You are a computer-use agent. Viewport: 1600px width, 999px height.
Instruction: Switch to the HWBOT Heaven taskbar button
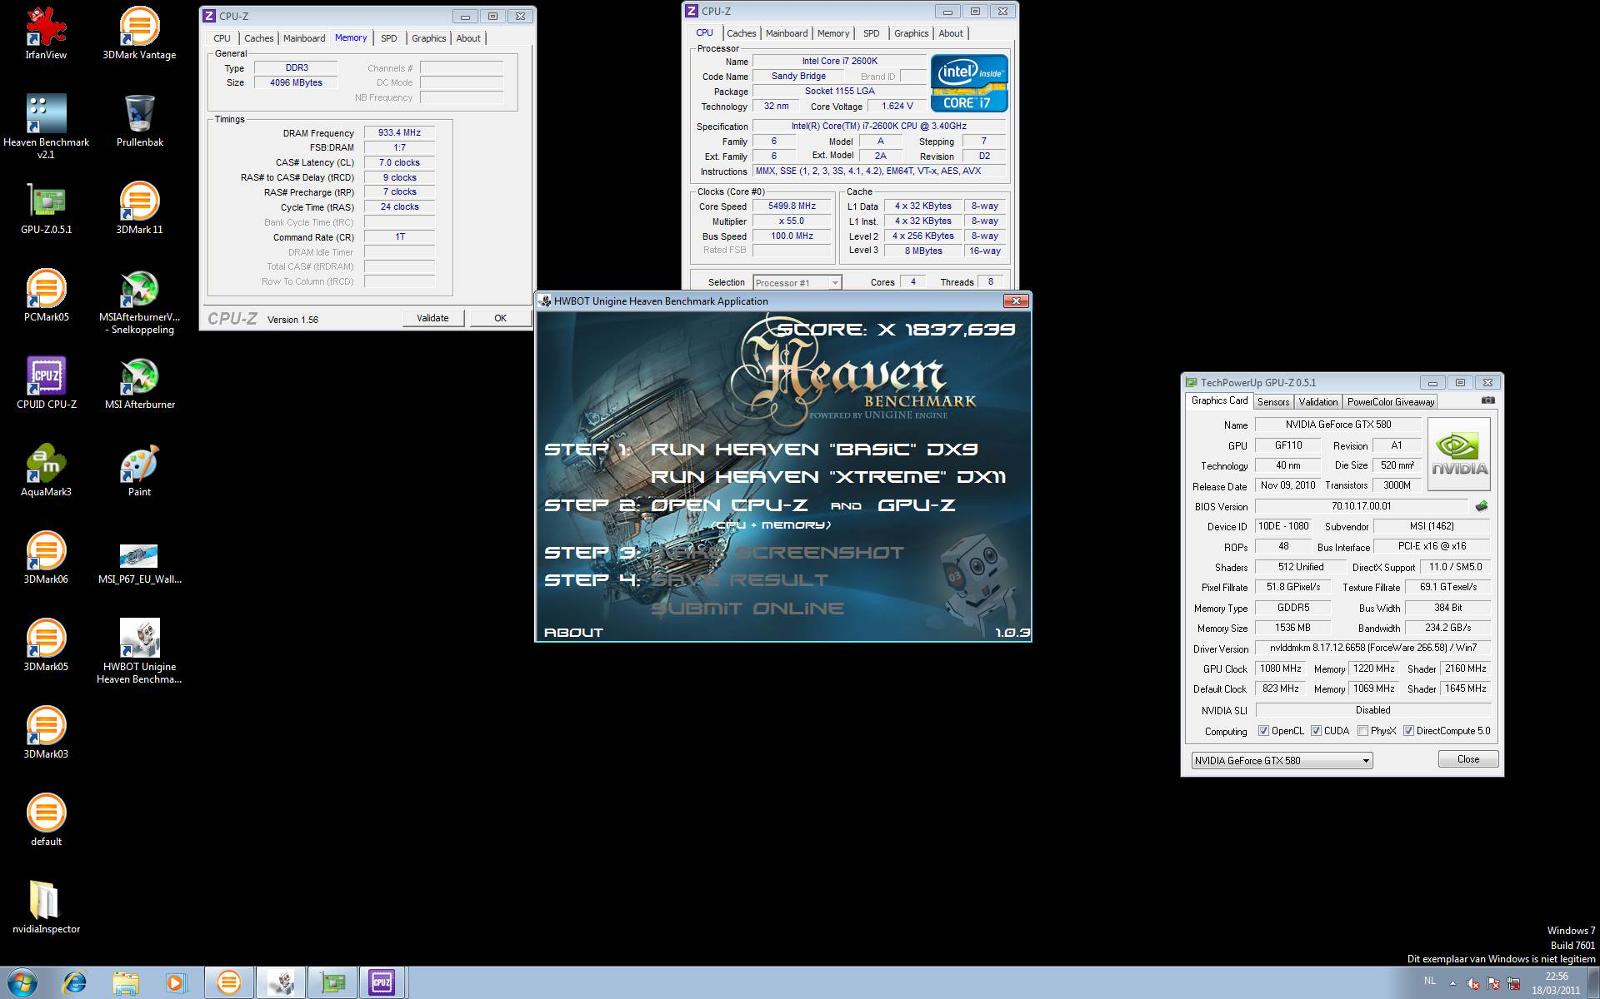pos(280,983)
